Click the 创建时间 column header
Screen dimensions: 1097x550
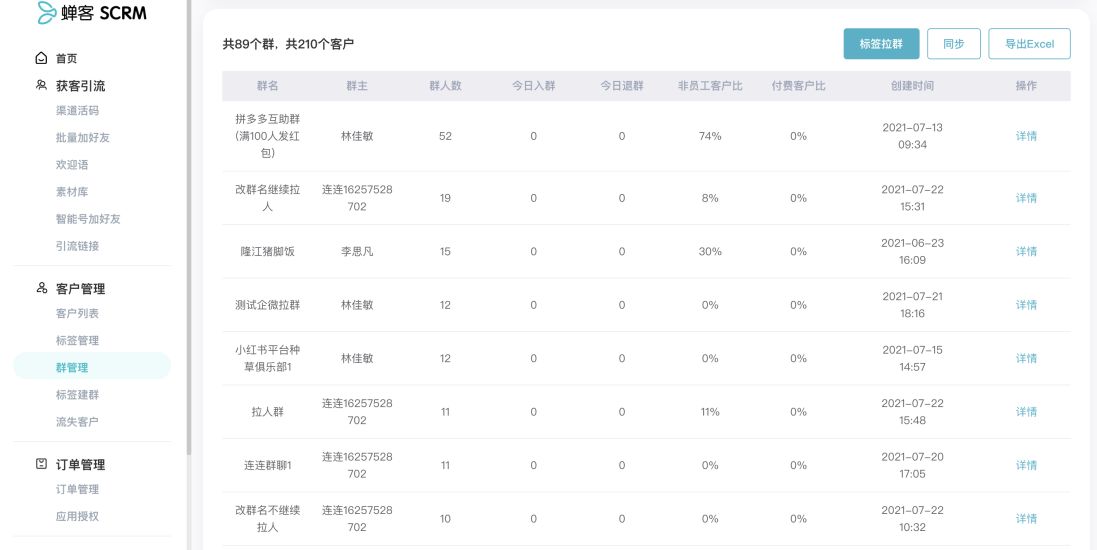(912, 85)
